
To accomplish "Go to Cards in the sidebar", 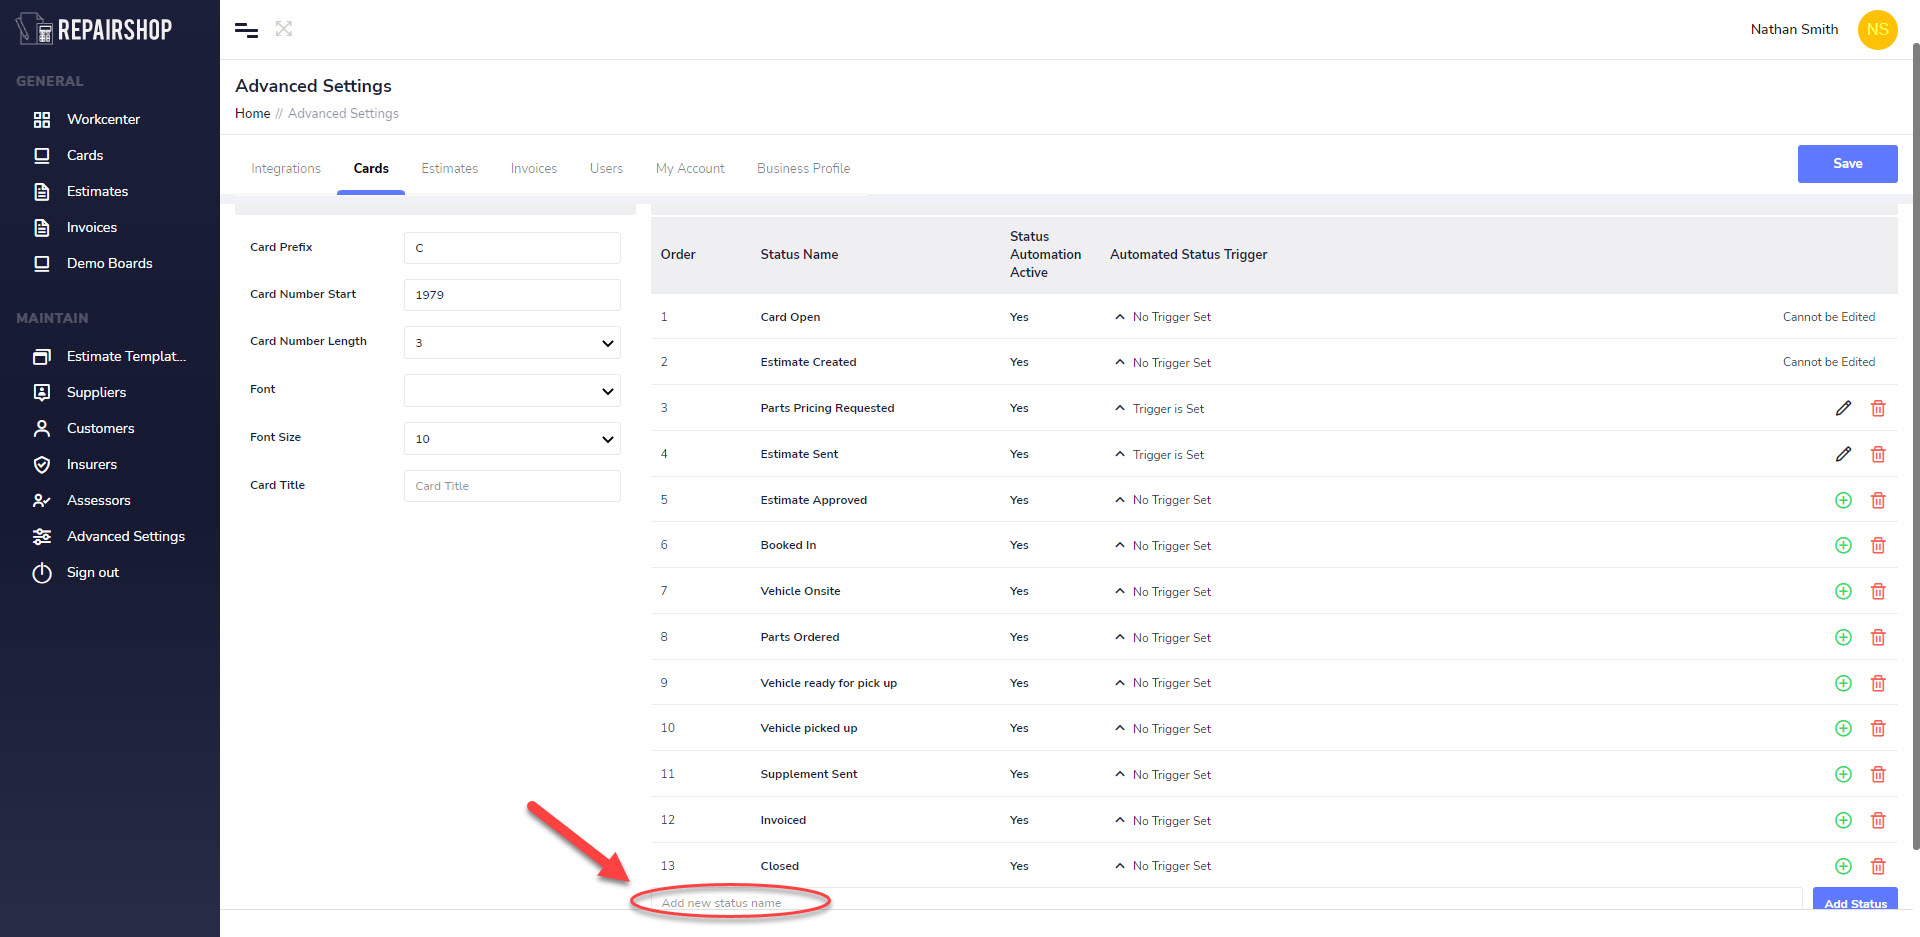I will (85, 155).
